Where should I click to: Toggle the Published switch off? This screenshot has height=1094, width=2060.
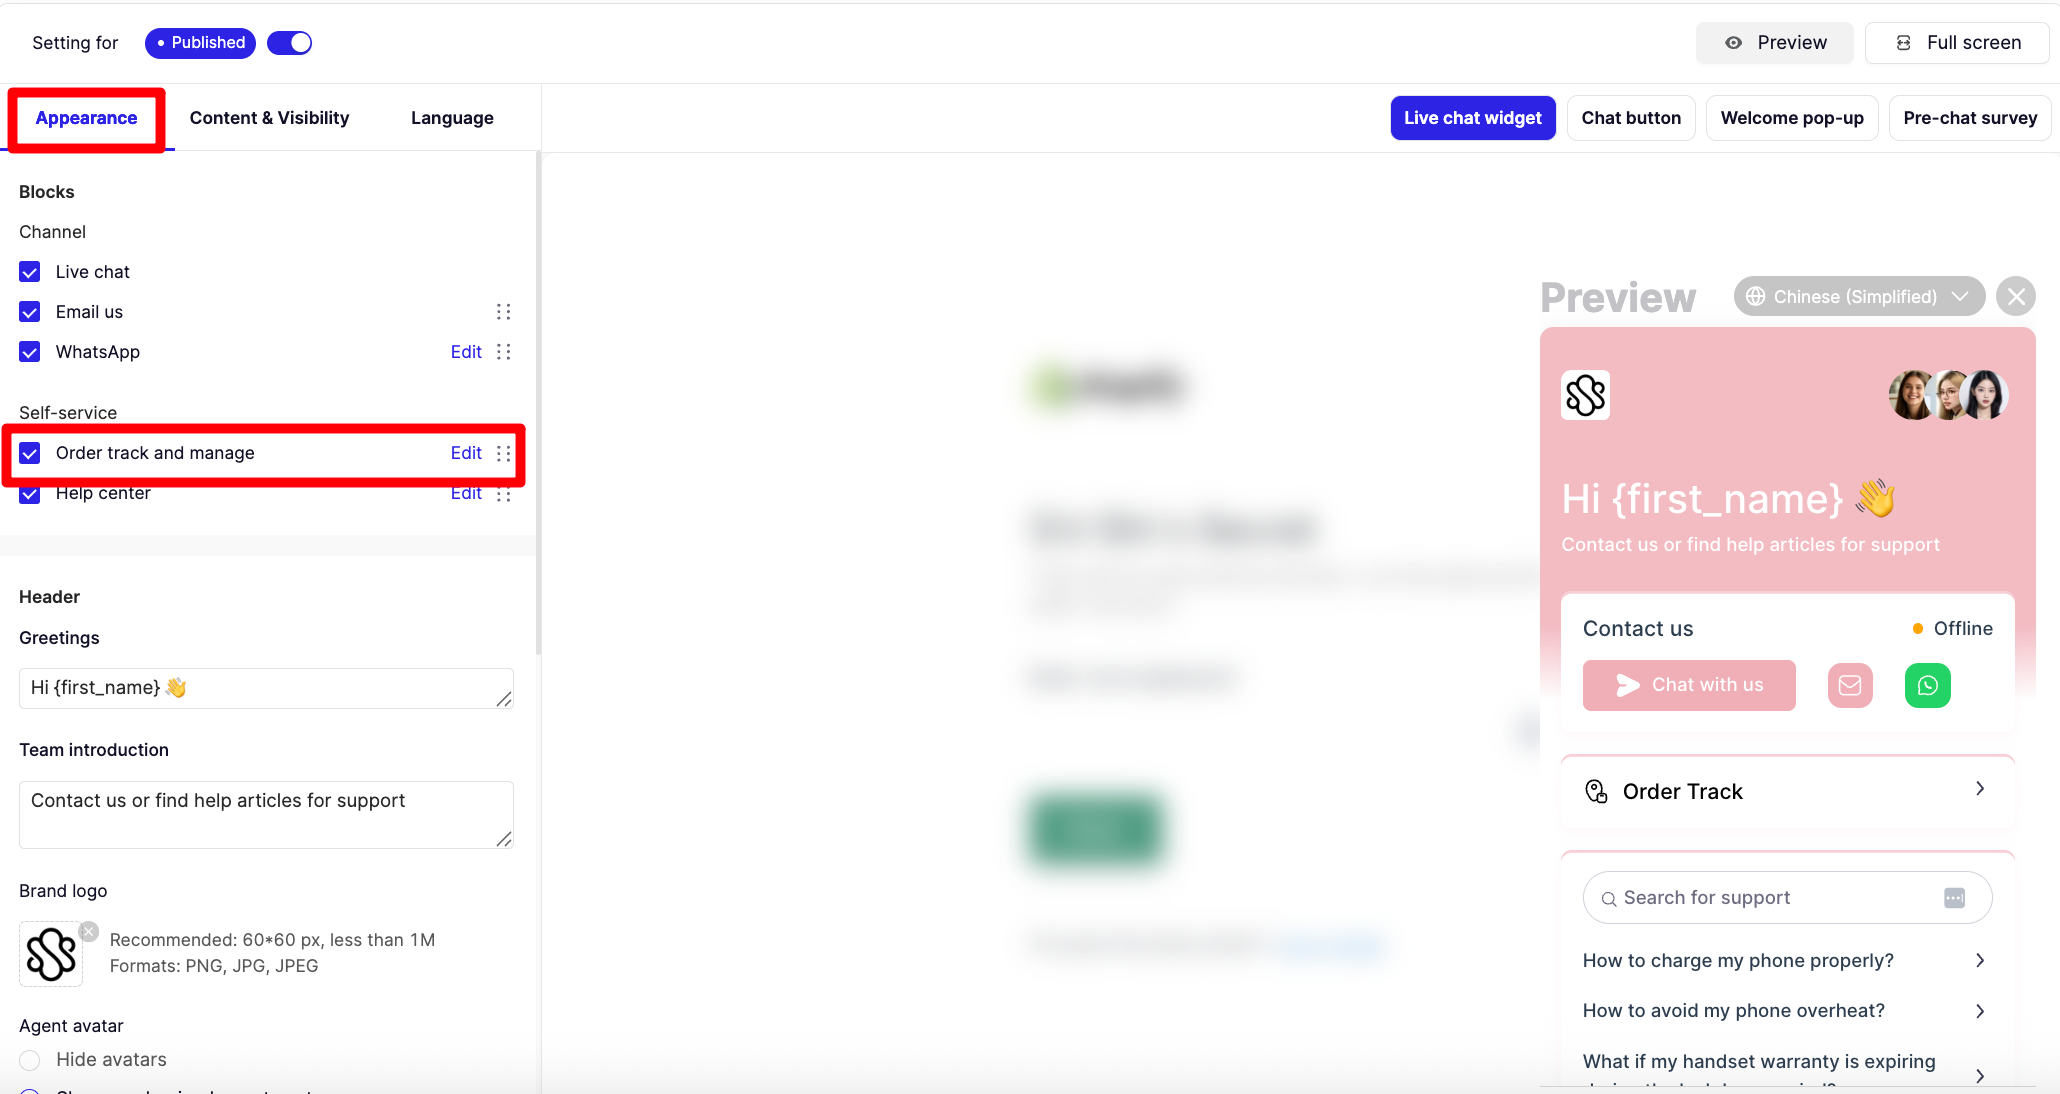pos(290,43)
